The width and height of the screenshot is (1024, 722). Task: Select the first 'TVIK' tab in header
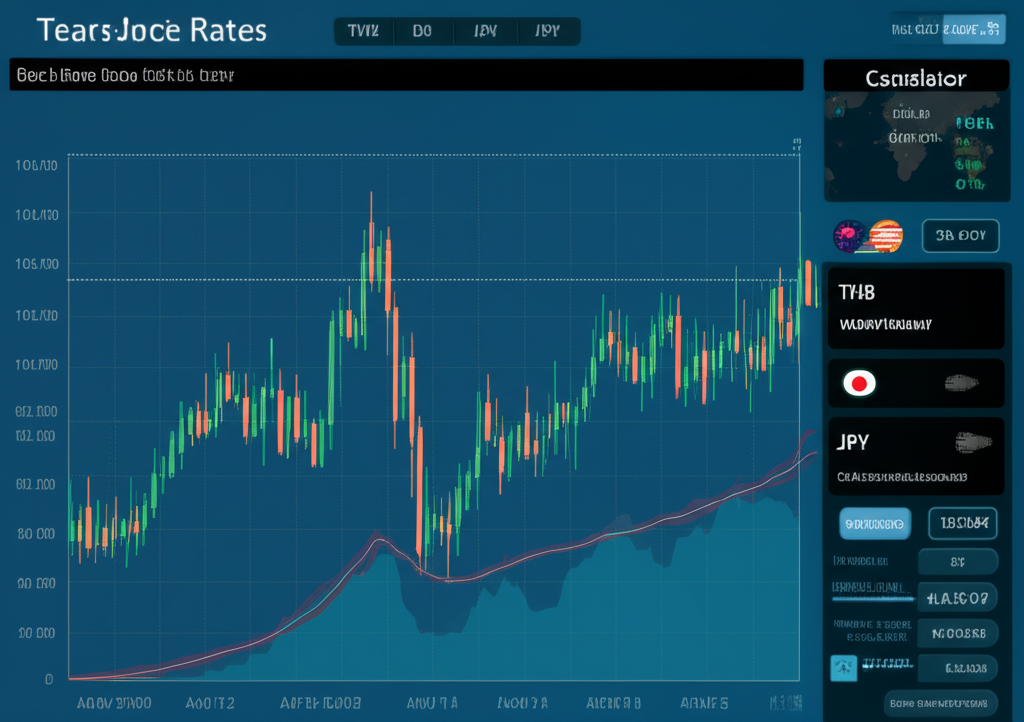click(x=362, y=31)
